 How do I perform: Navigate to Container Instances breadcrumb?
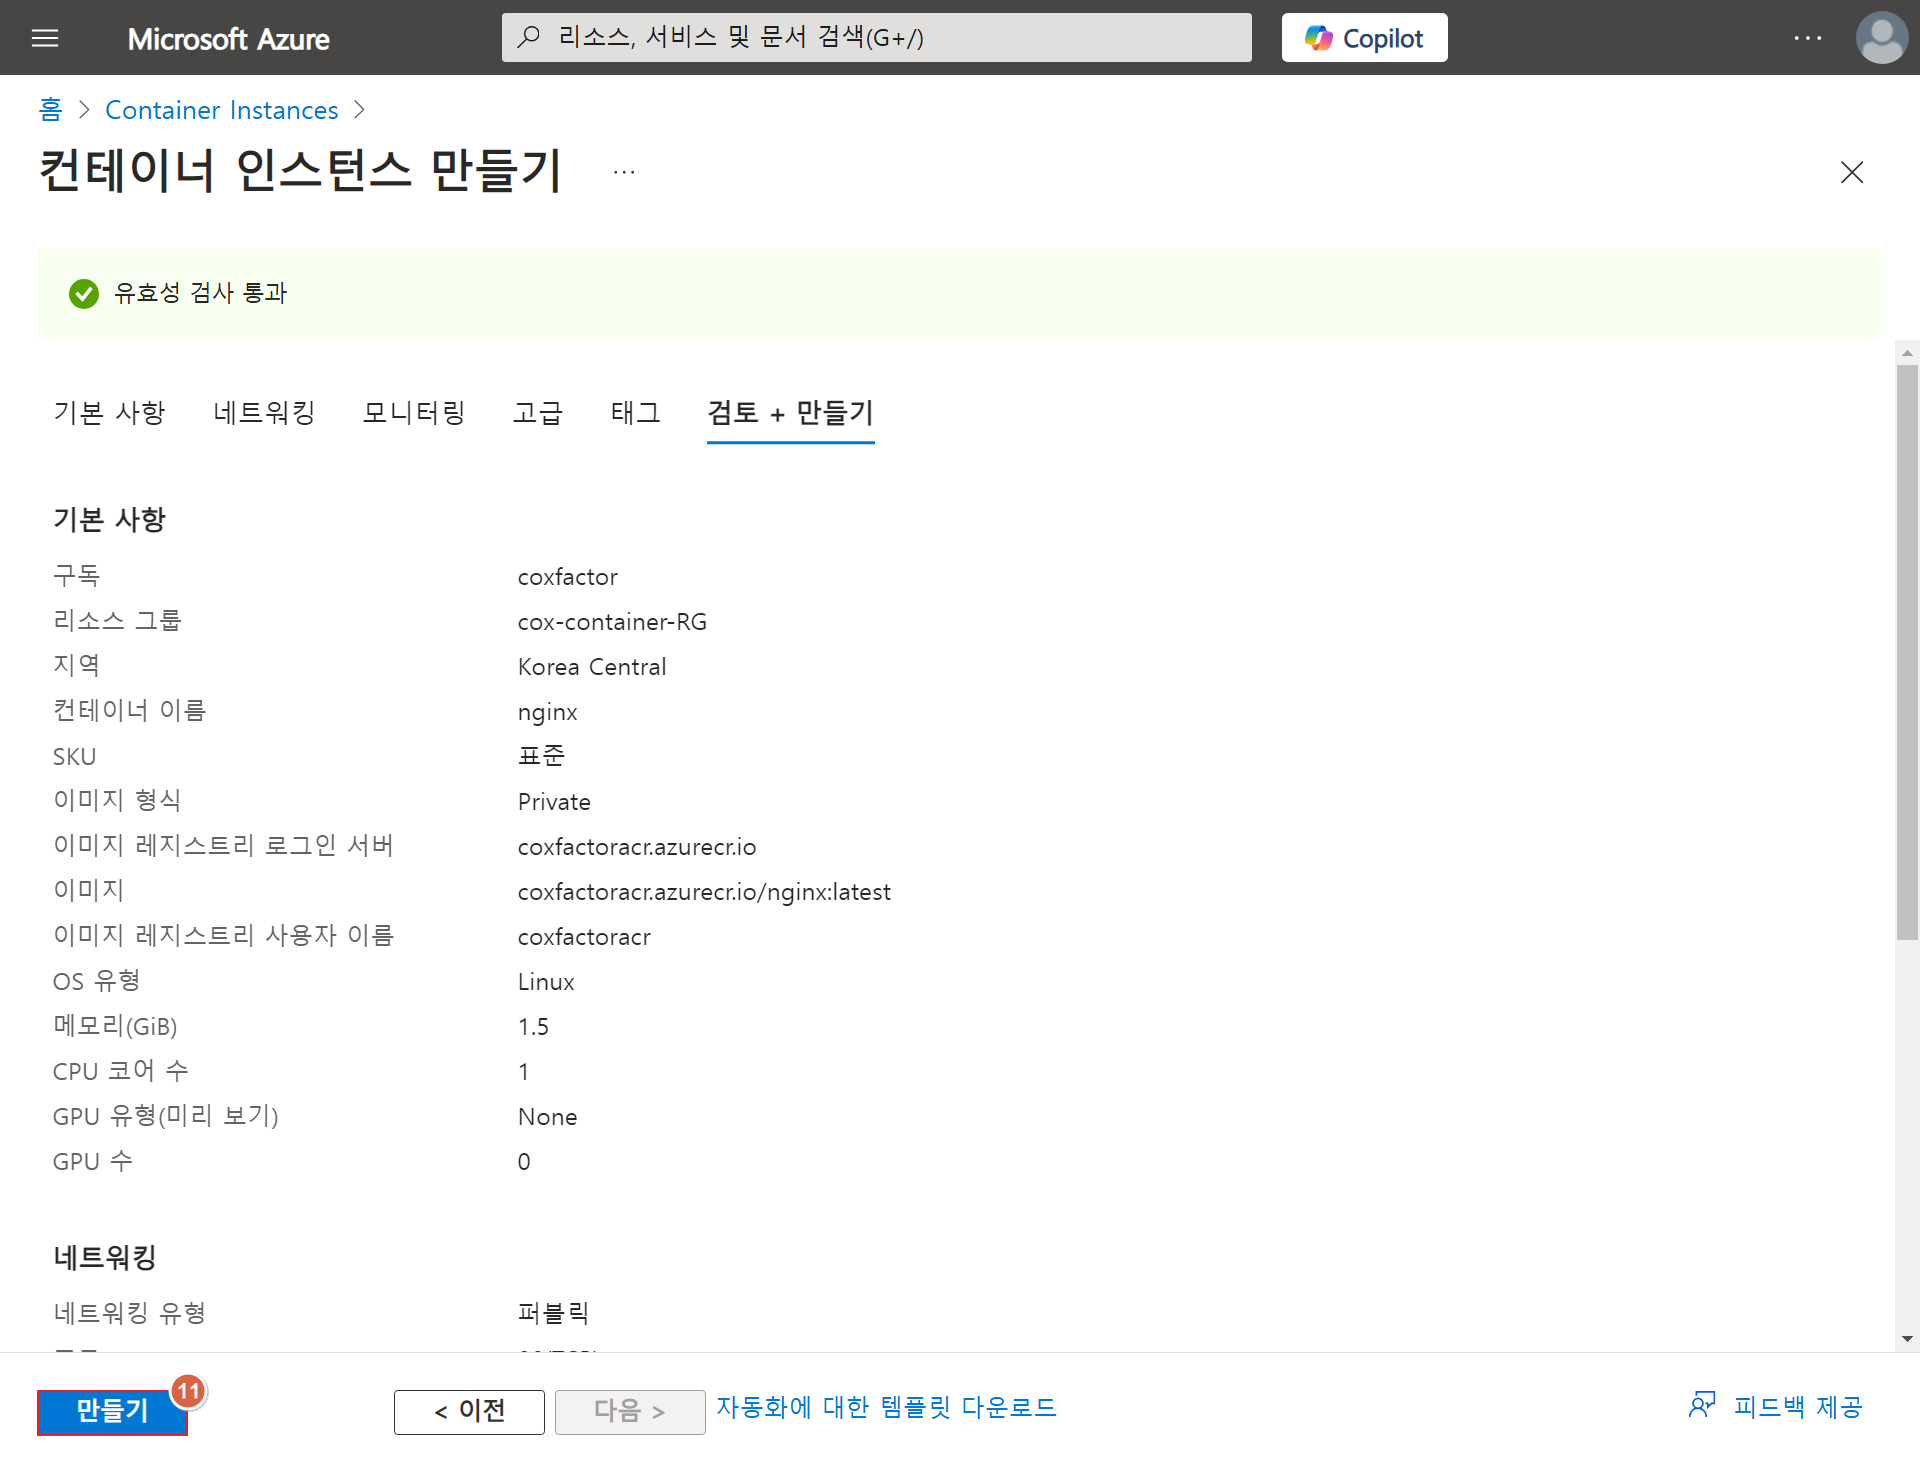pyautogui.click(x=222, y=110)
